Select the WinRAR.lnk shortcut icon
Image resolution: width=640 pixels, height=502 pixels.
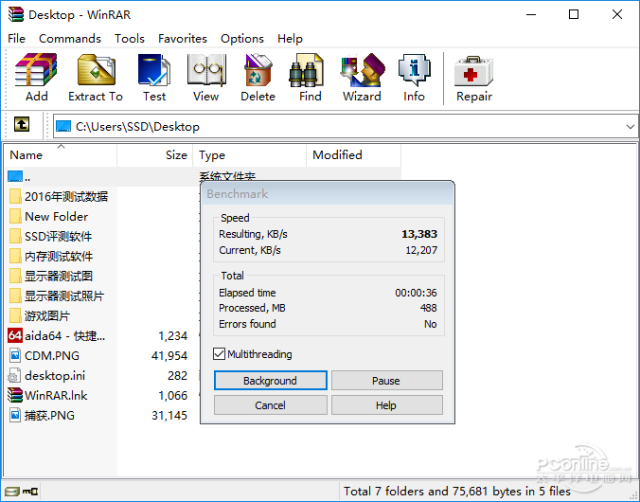pyautogui.click(x=15, y=395)
